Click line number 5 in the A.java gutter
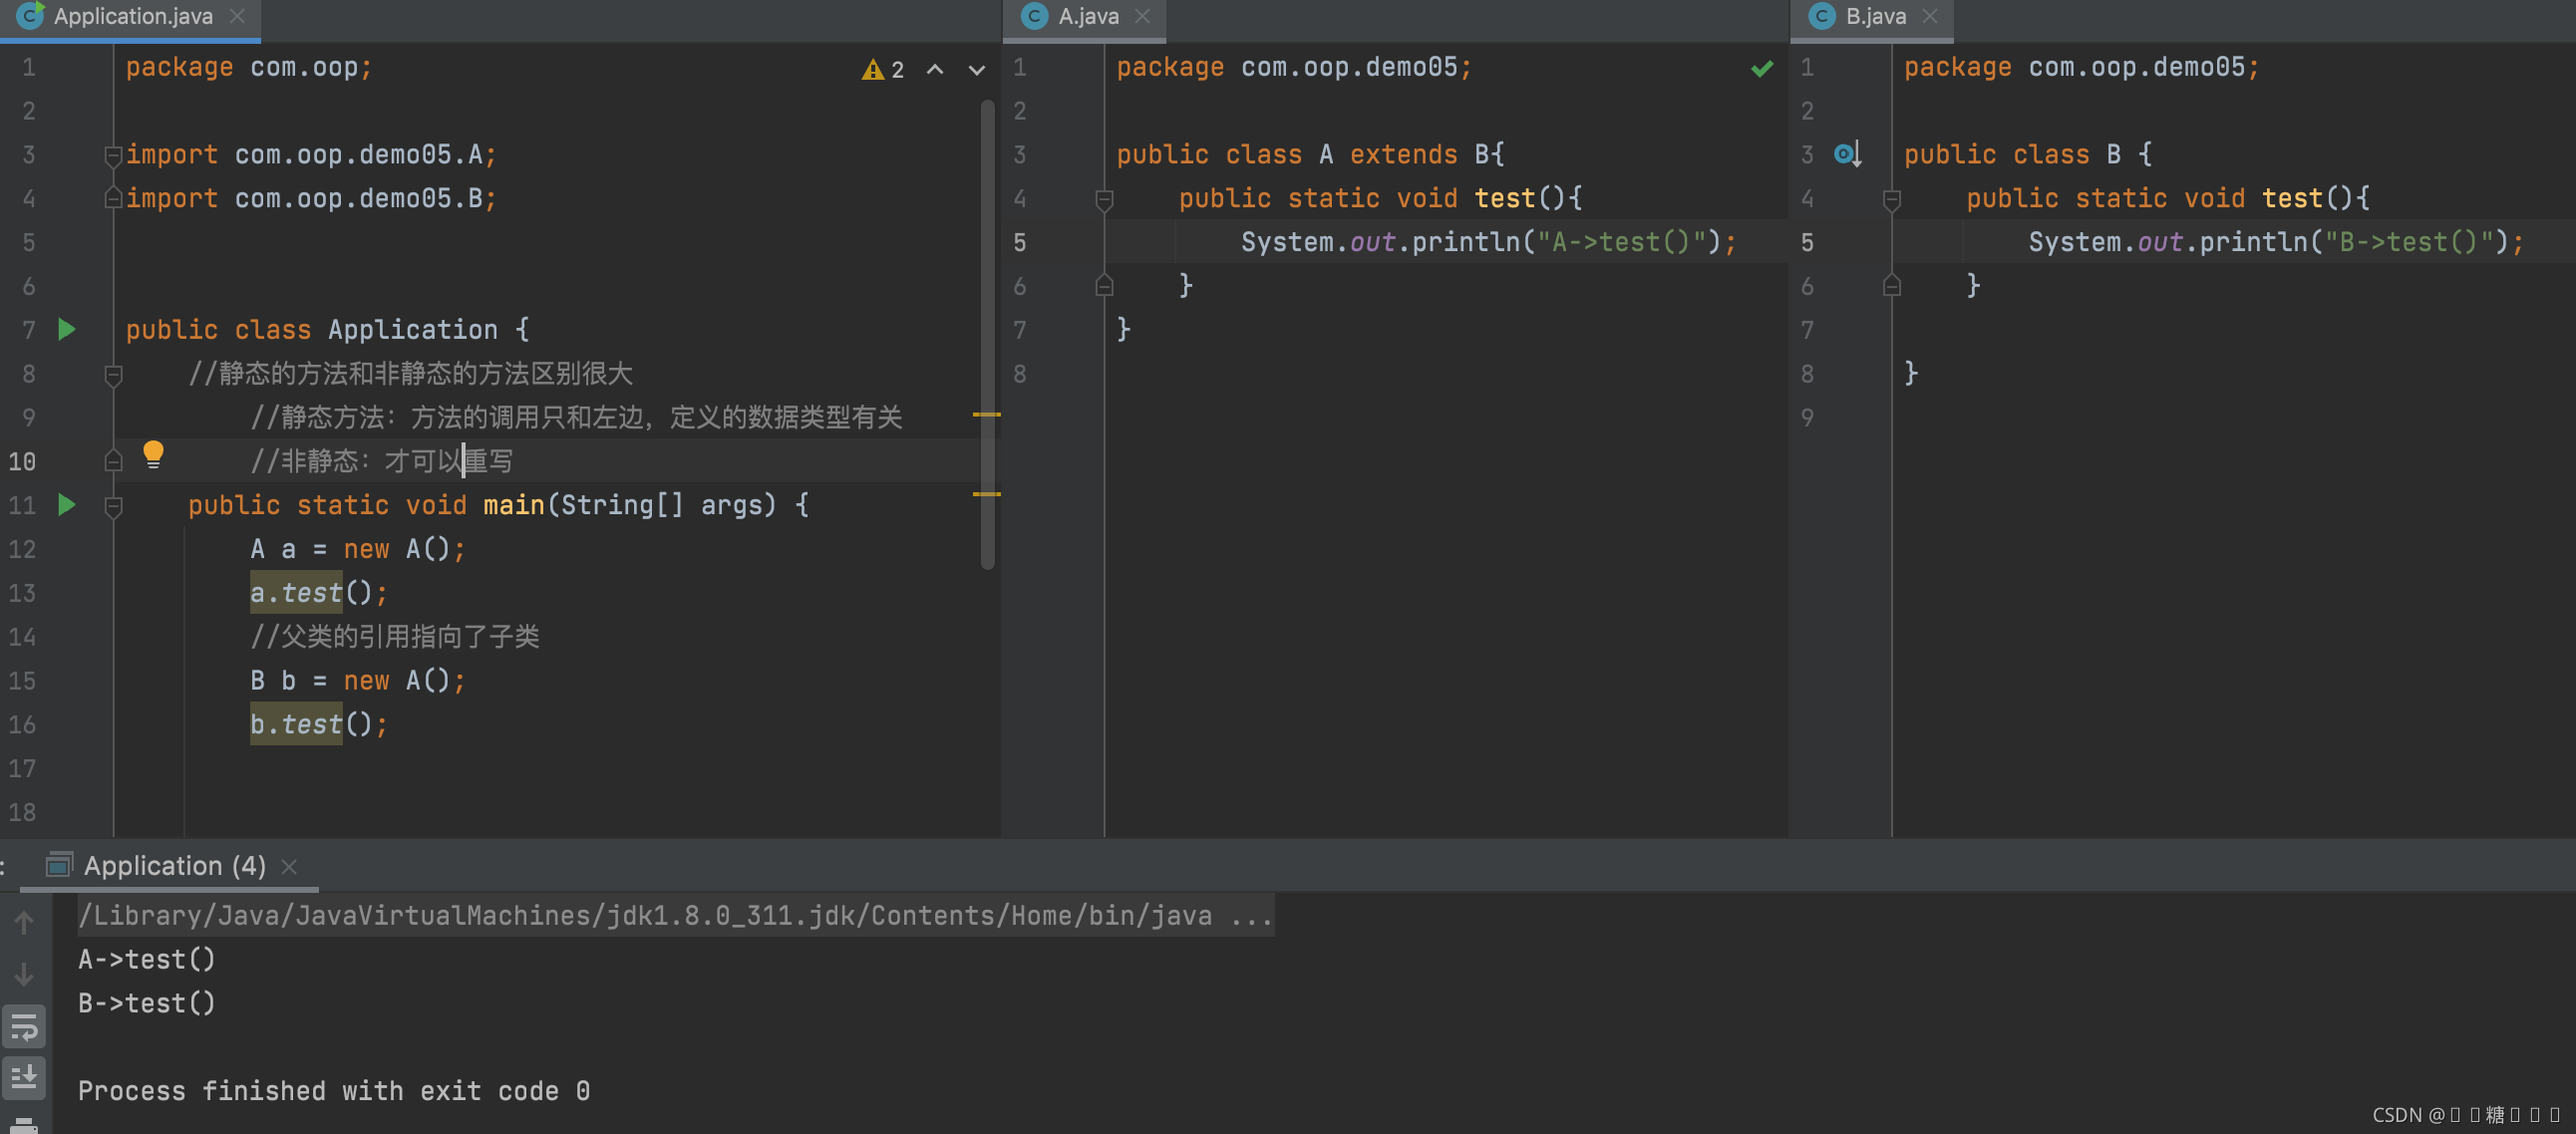This screenshot has width=2576, height=1134. point(1019,242)
